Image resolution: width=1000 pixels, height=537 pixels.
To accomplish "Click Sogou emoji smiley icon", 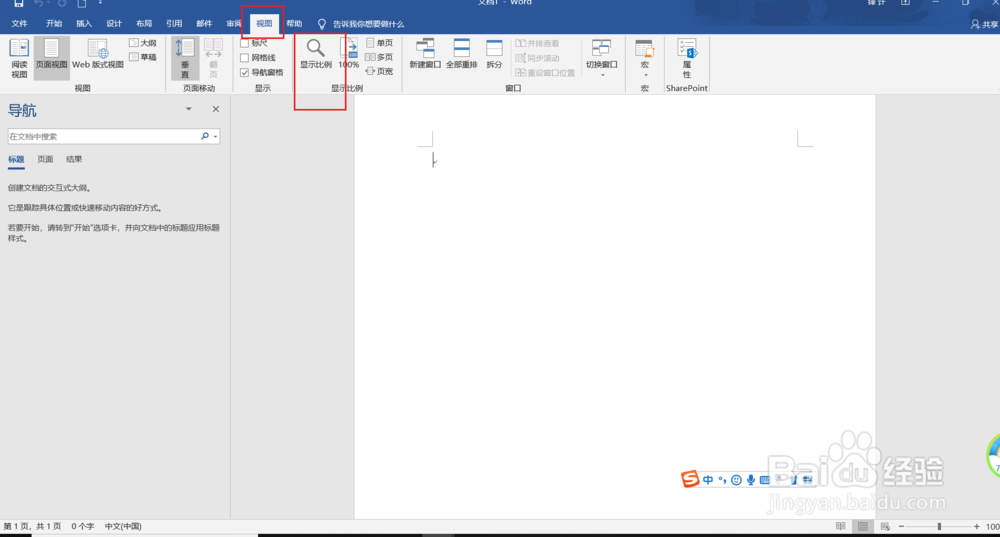I will tap(736, 480).
